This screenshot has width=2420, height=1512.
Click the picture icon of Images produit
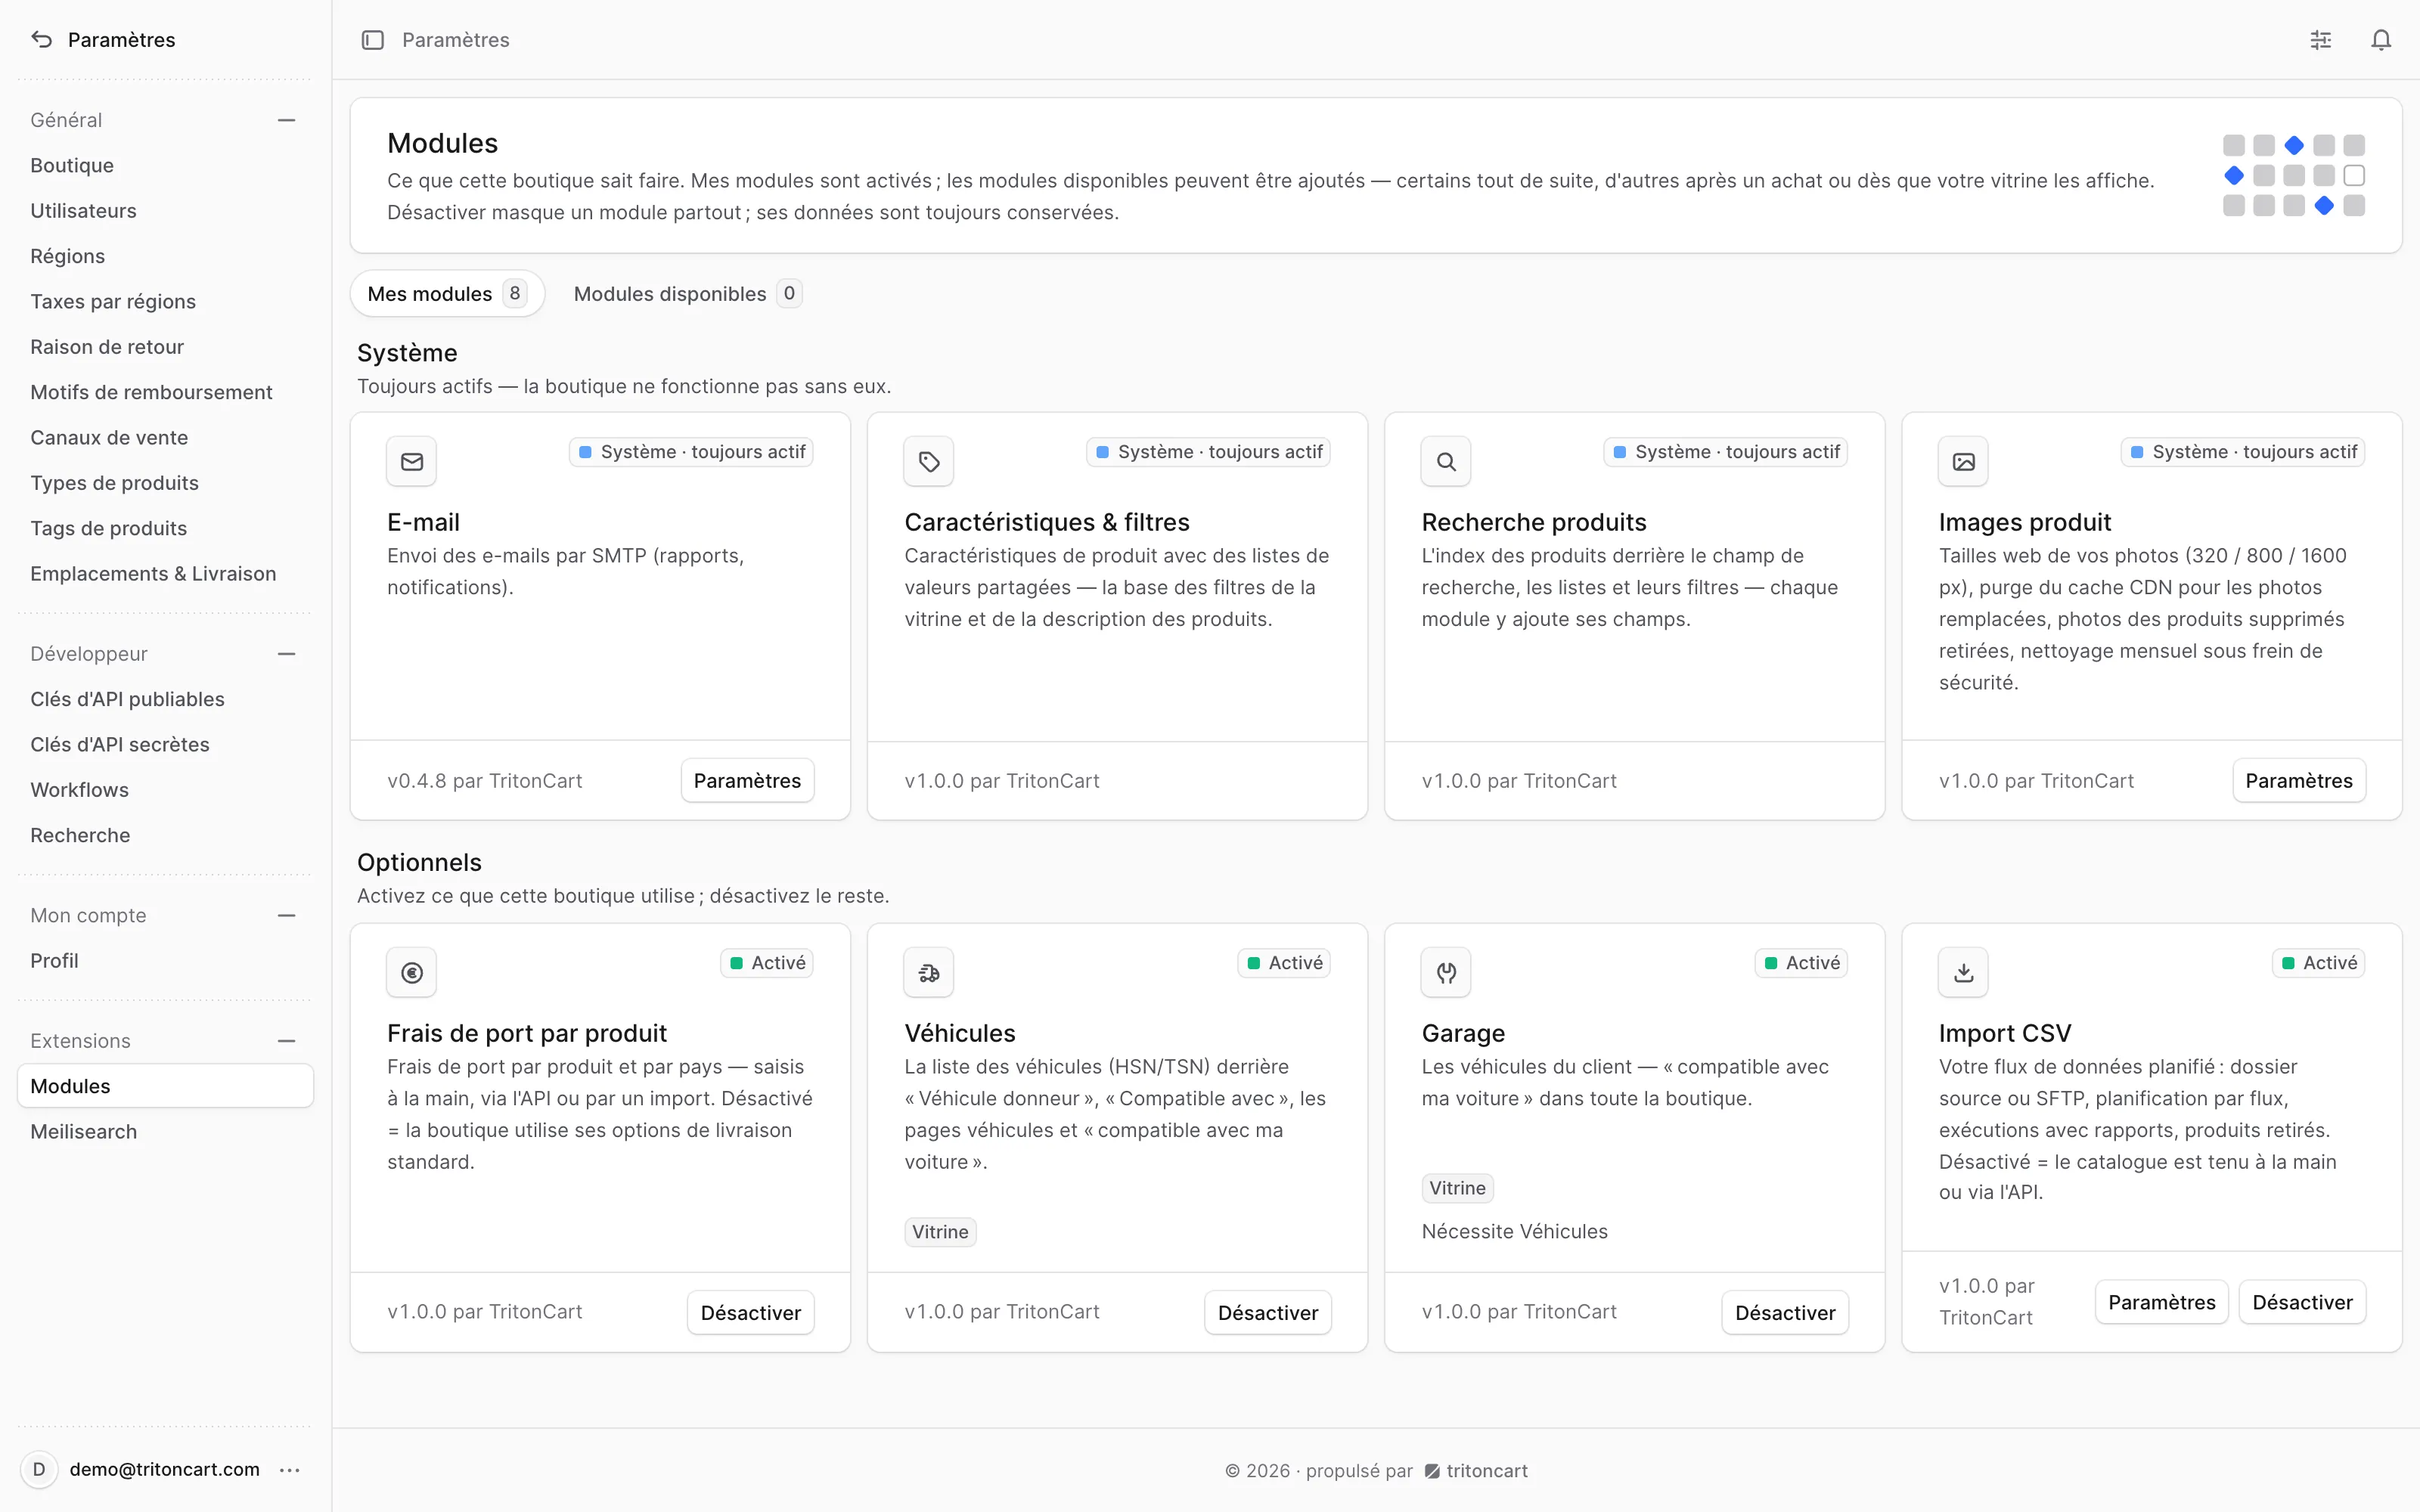(x=1963, y=461)
